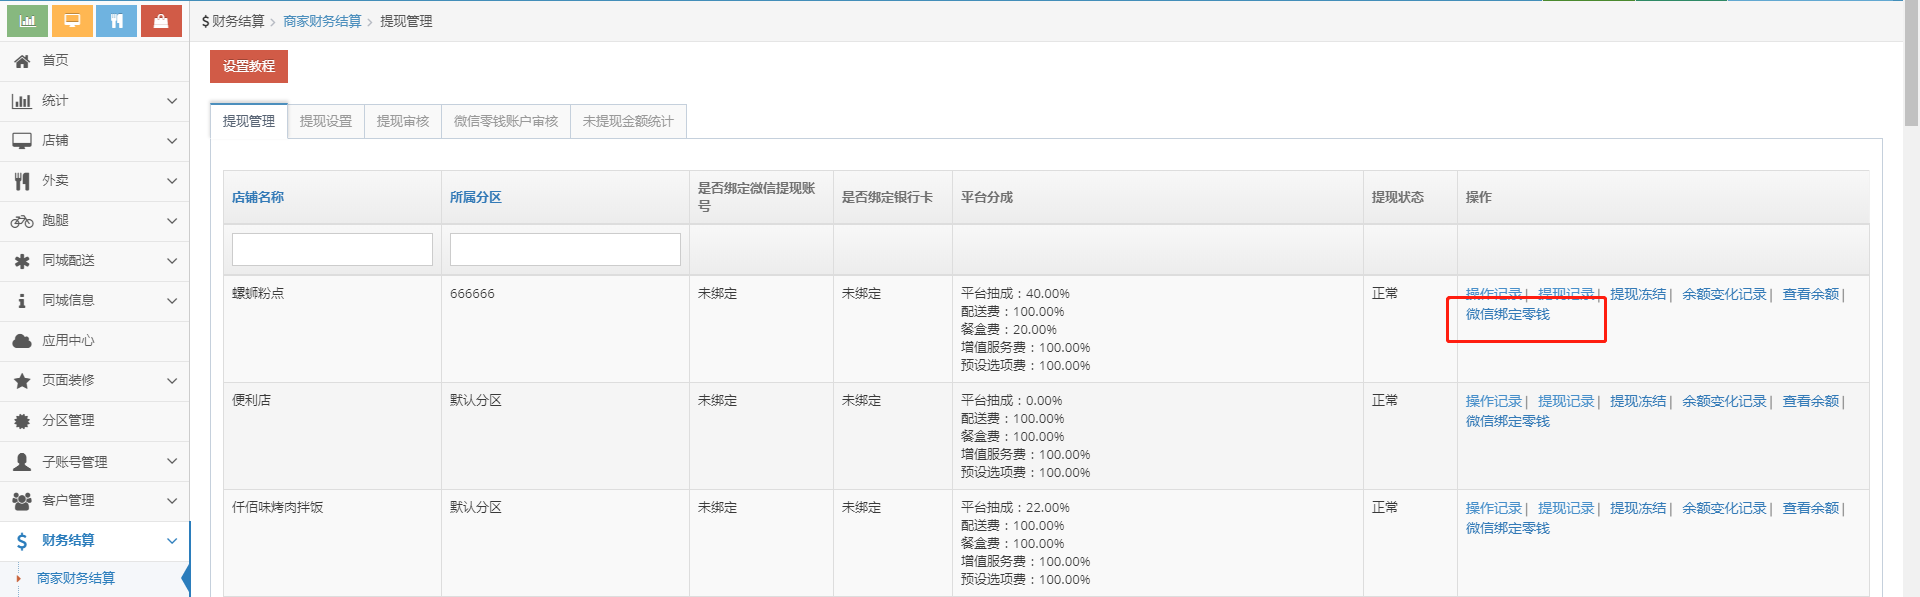Click the red shopping bag icon button
This screenshot has height=597, width=1920.
(x=161, y=21)
